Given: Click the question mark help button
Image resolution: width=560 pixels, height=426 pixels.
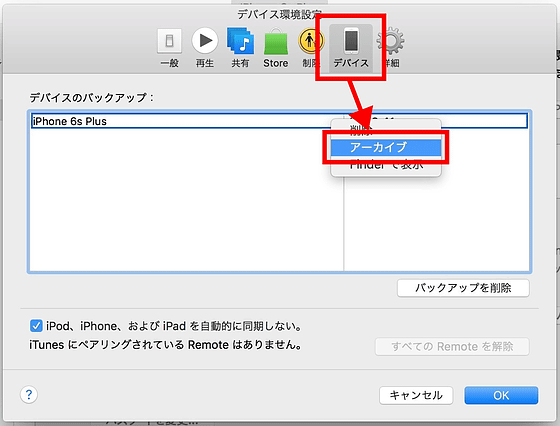Looking at the screenshot, I should coord(29,395).
